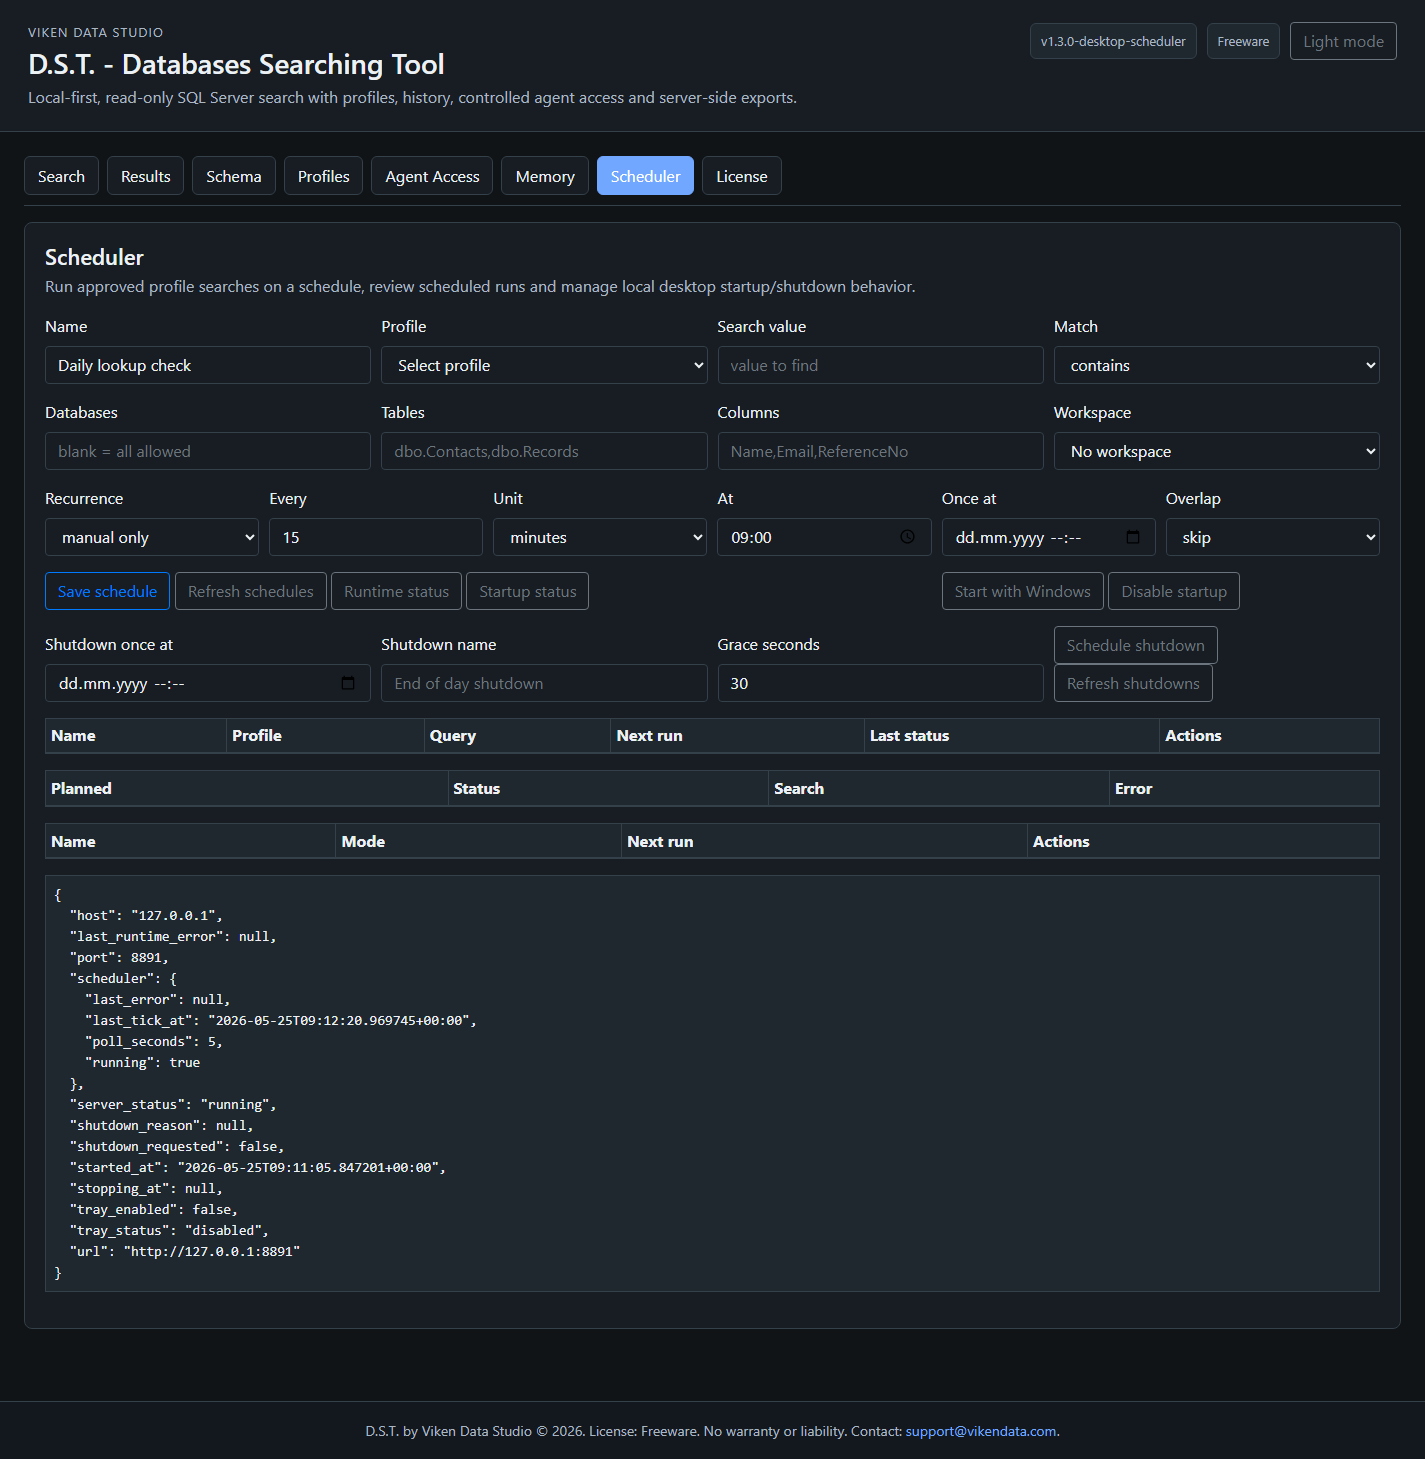Click the Once at datetime field
The image size is (1425, 1459).
1048,537
